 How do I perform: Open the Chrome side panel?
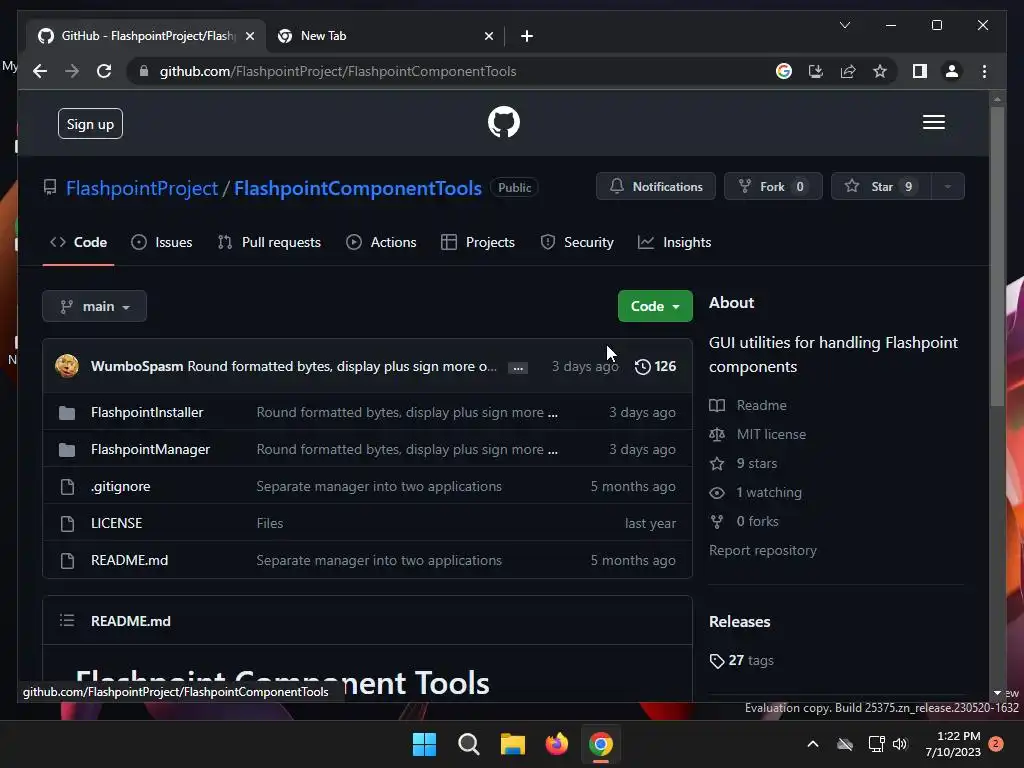(920, 71)
